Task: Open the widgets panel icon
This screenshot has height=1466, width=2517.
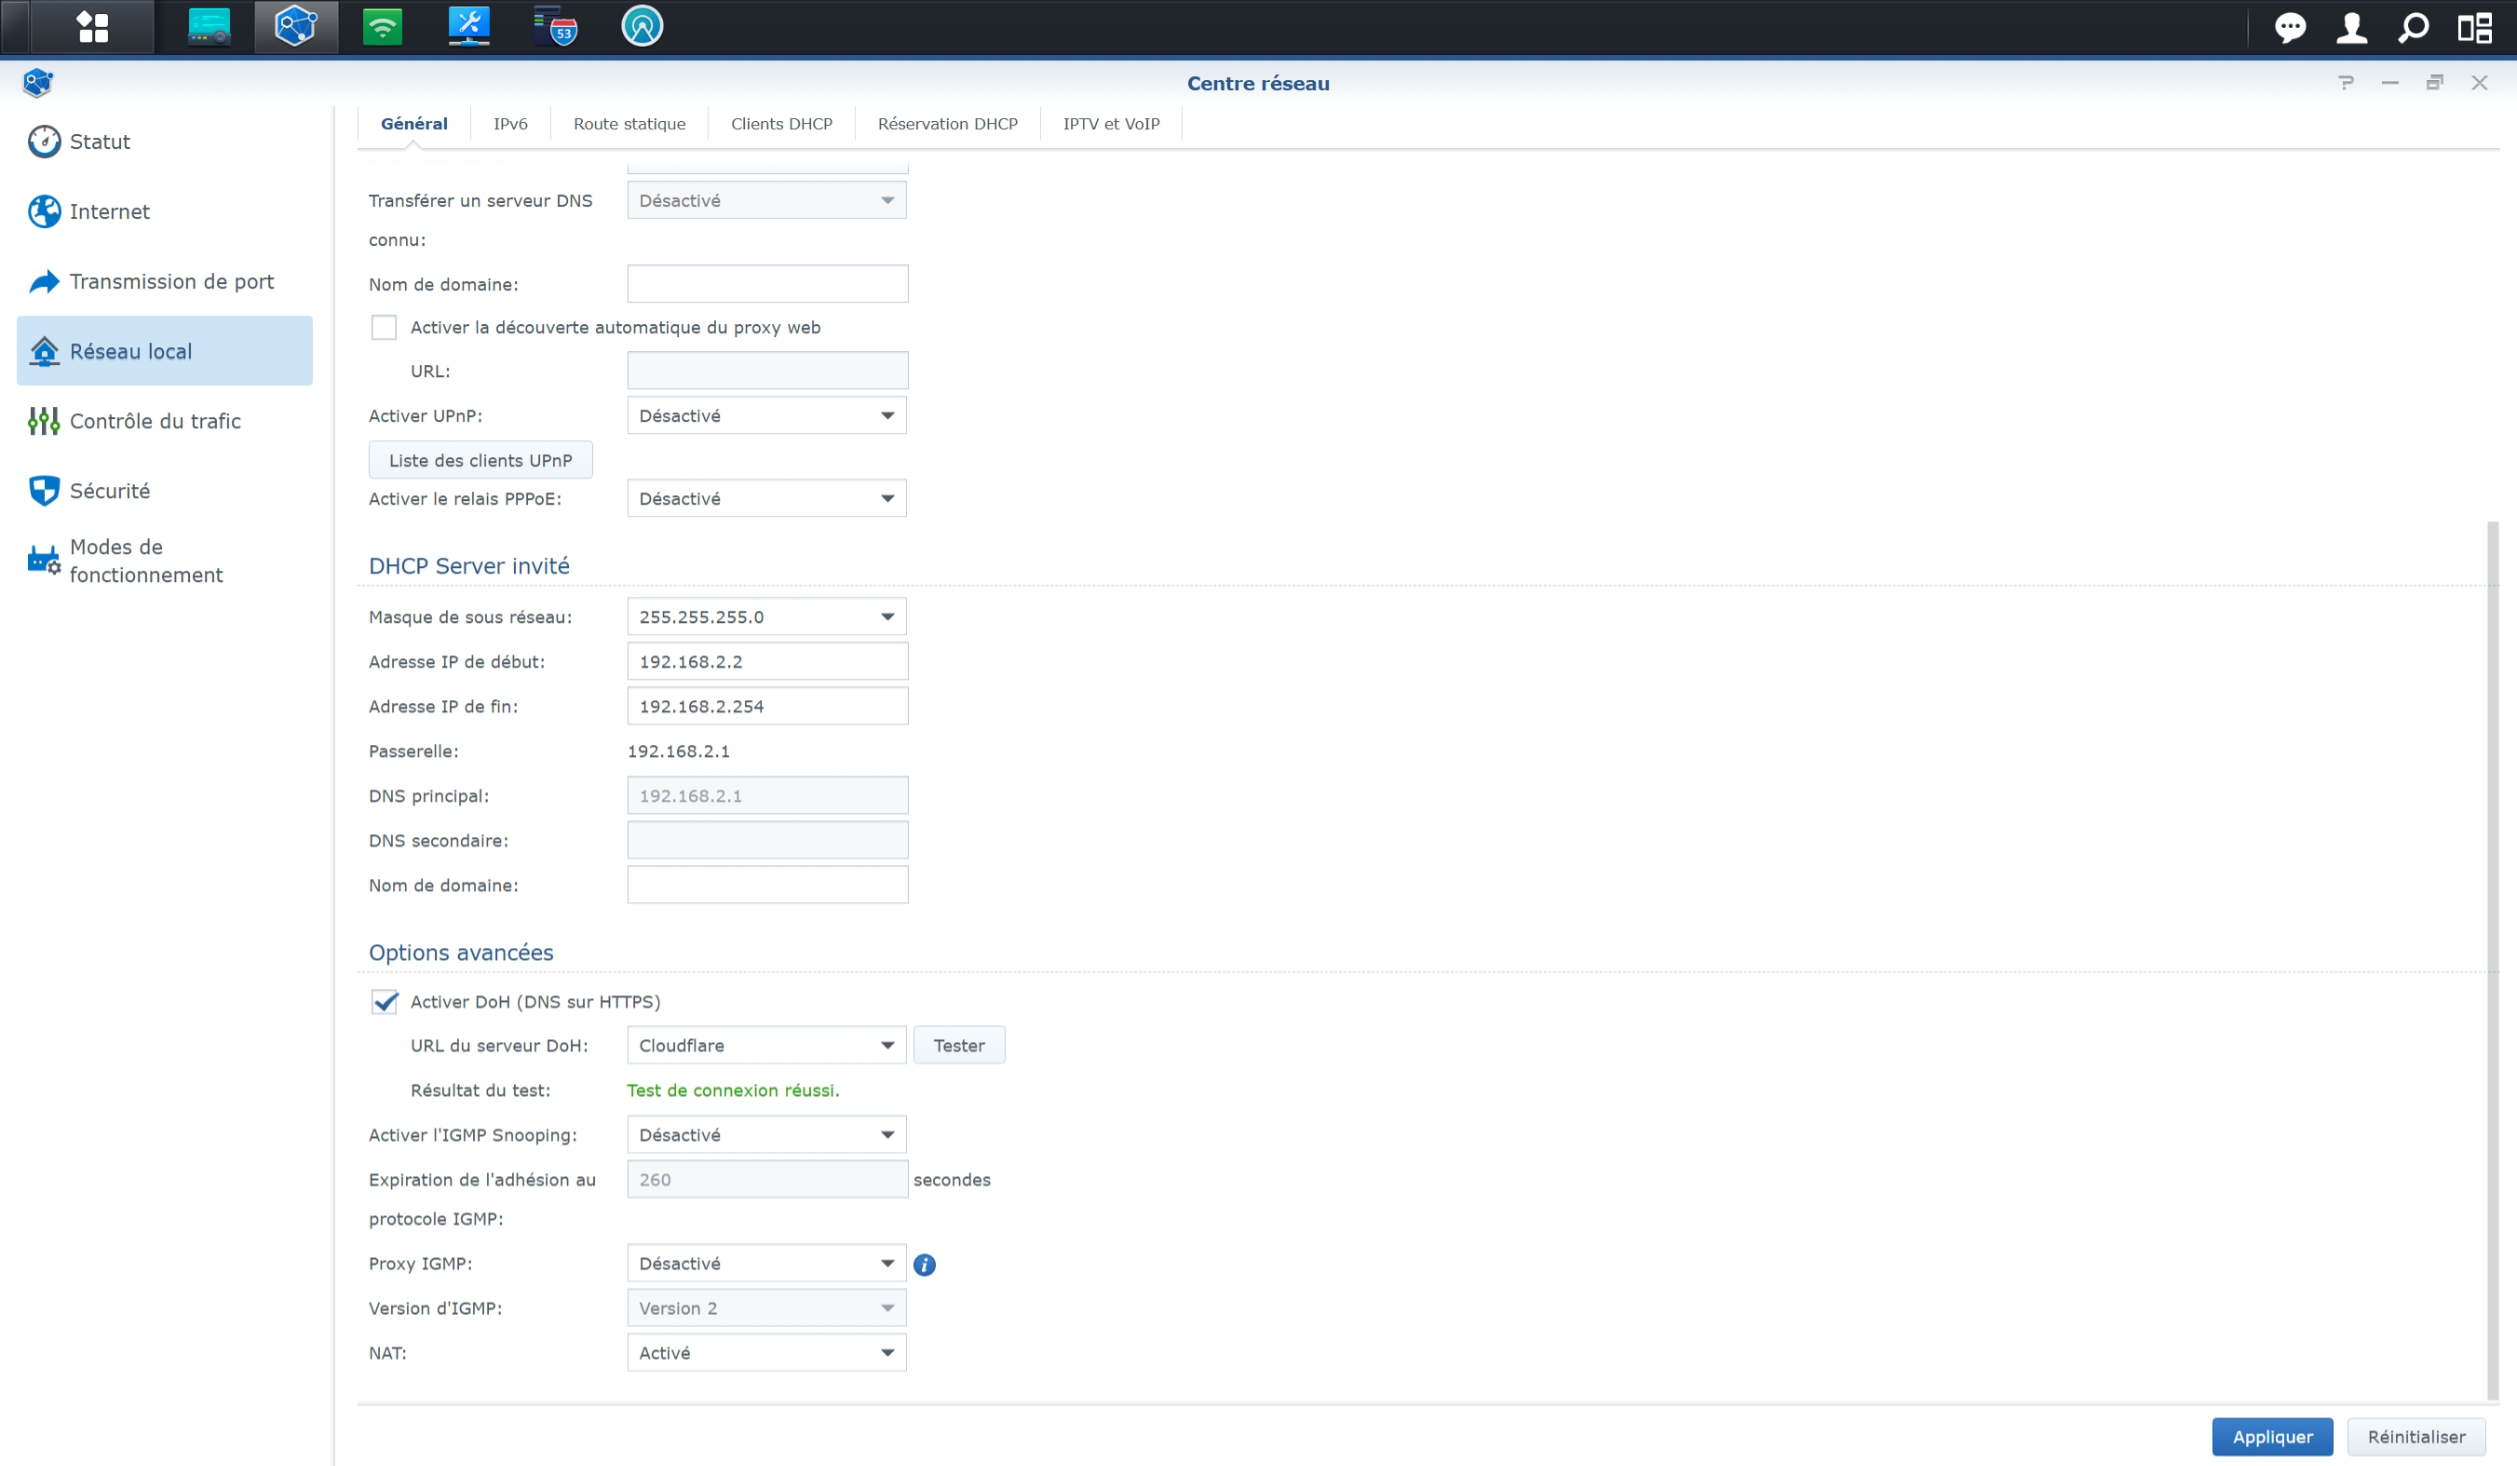Action: click(2475, 27)
